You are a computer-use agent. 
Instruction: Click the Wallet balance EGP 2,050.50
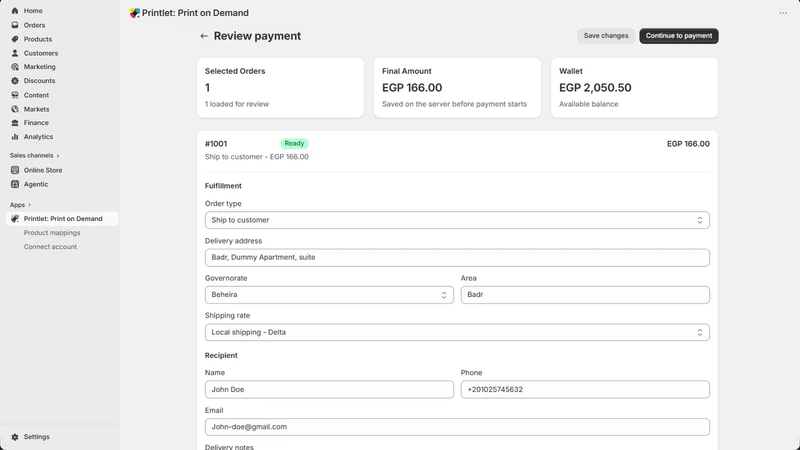pyautogui.click(x=595, y=88)
